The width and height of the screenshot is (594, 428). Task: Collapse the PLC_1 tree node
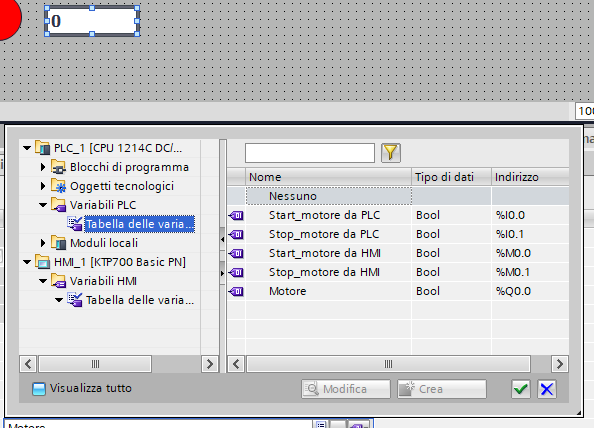pyautogui.click(x=27, y=148)
